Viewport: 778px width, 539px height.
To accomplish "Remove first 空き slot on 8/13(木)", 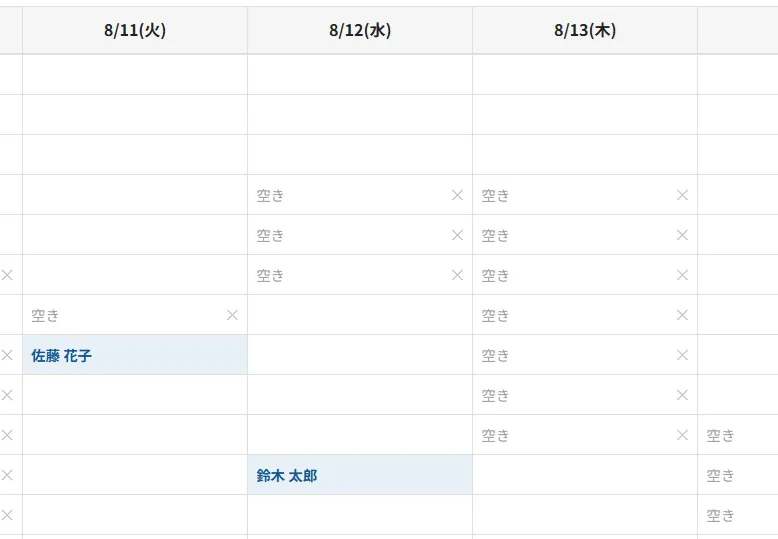I will 682,195.
